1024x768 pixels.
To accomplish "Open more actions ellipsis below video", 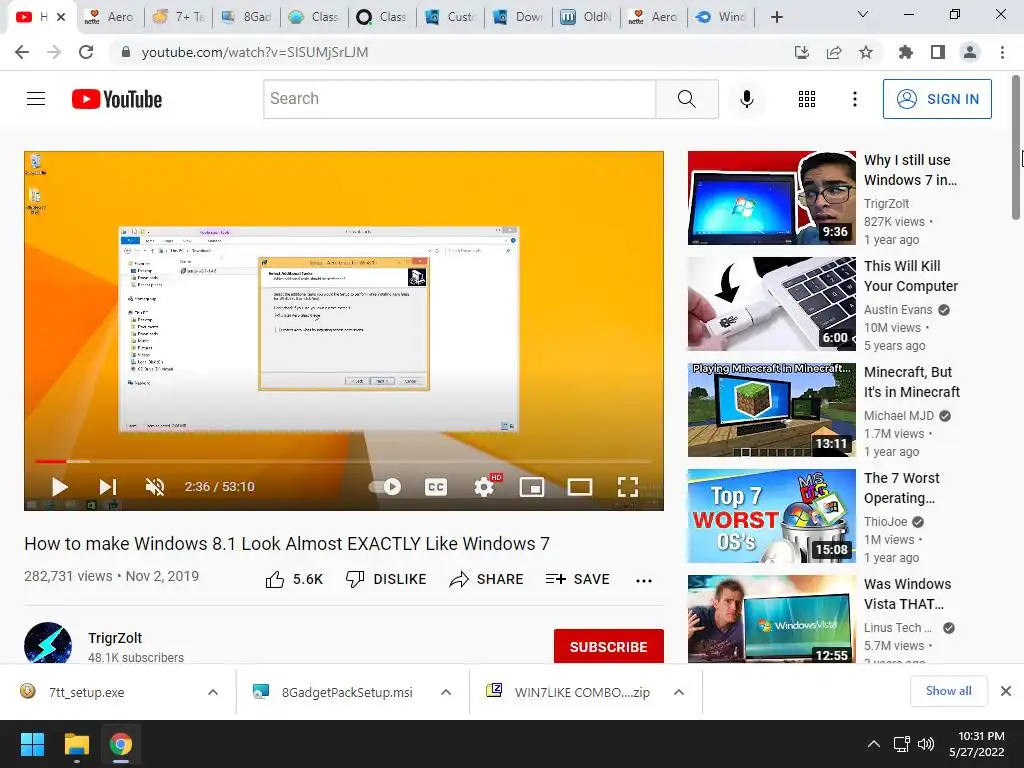I will point(644,580).
